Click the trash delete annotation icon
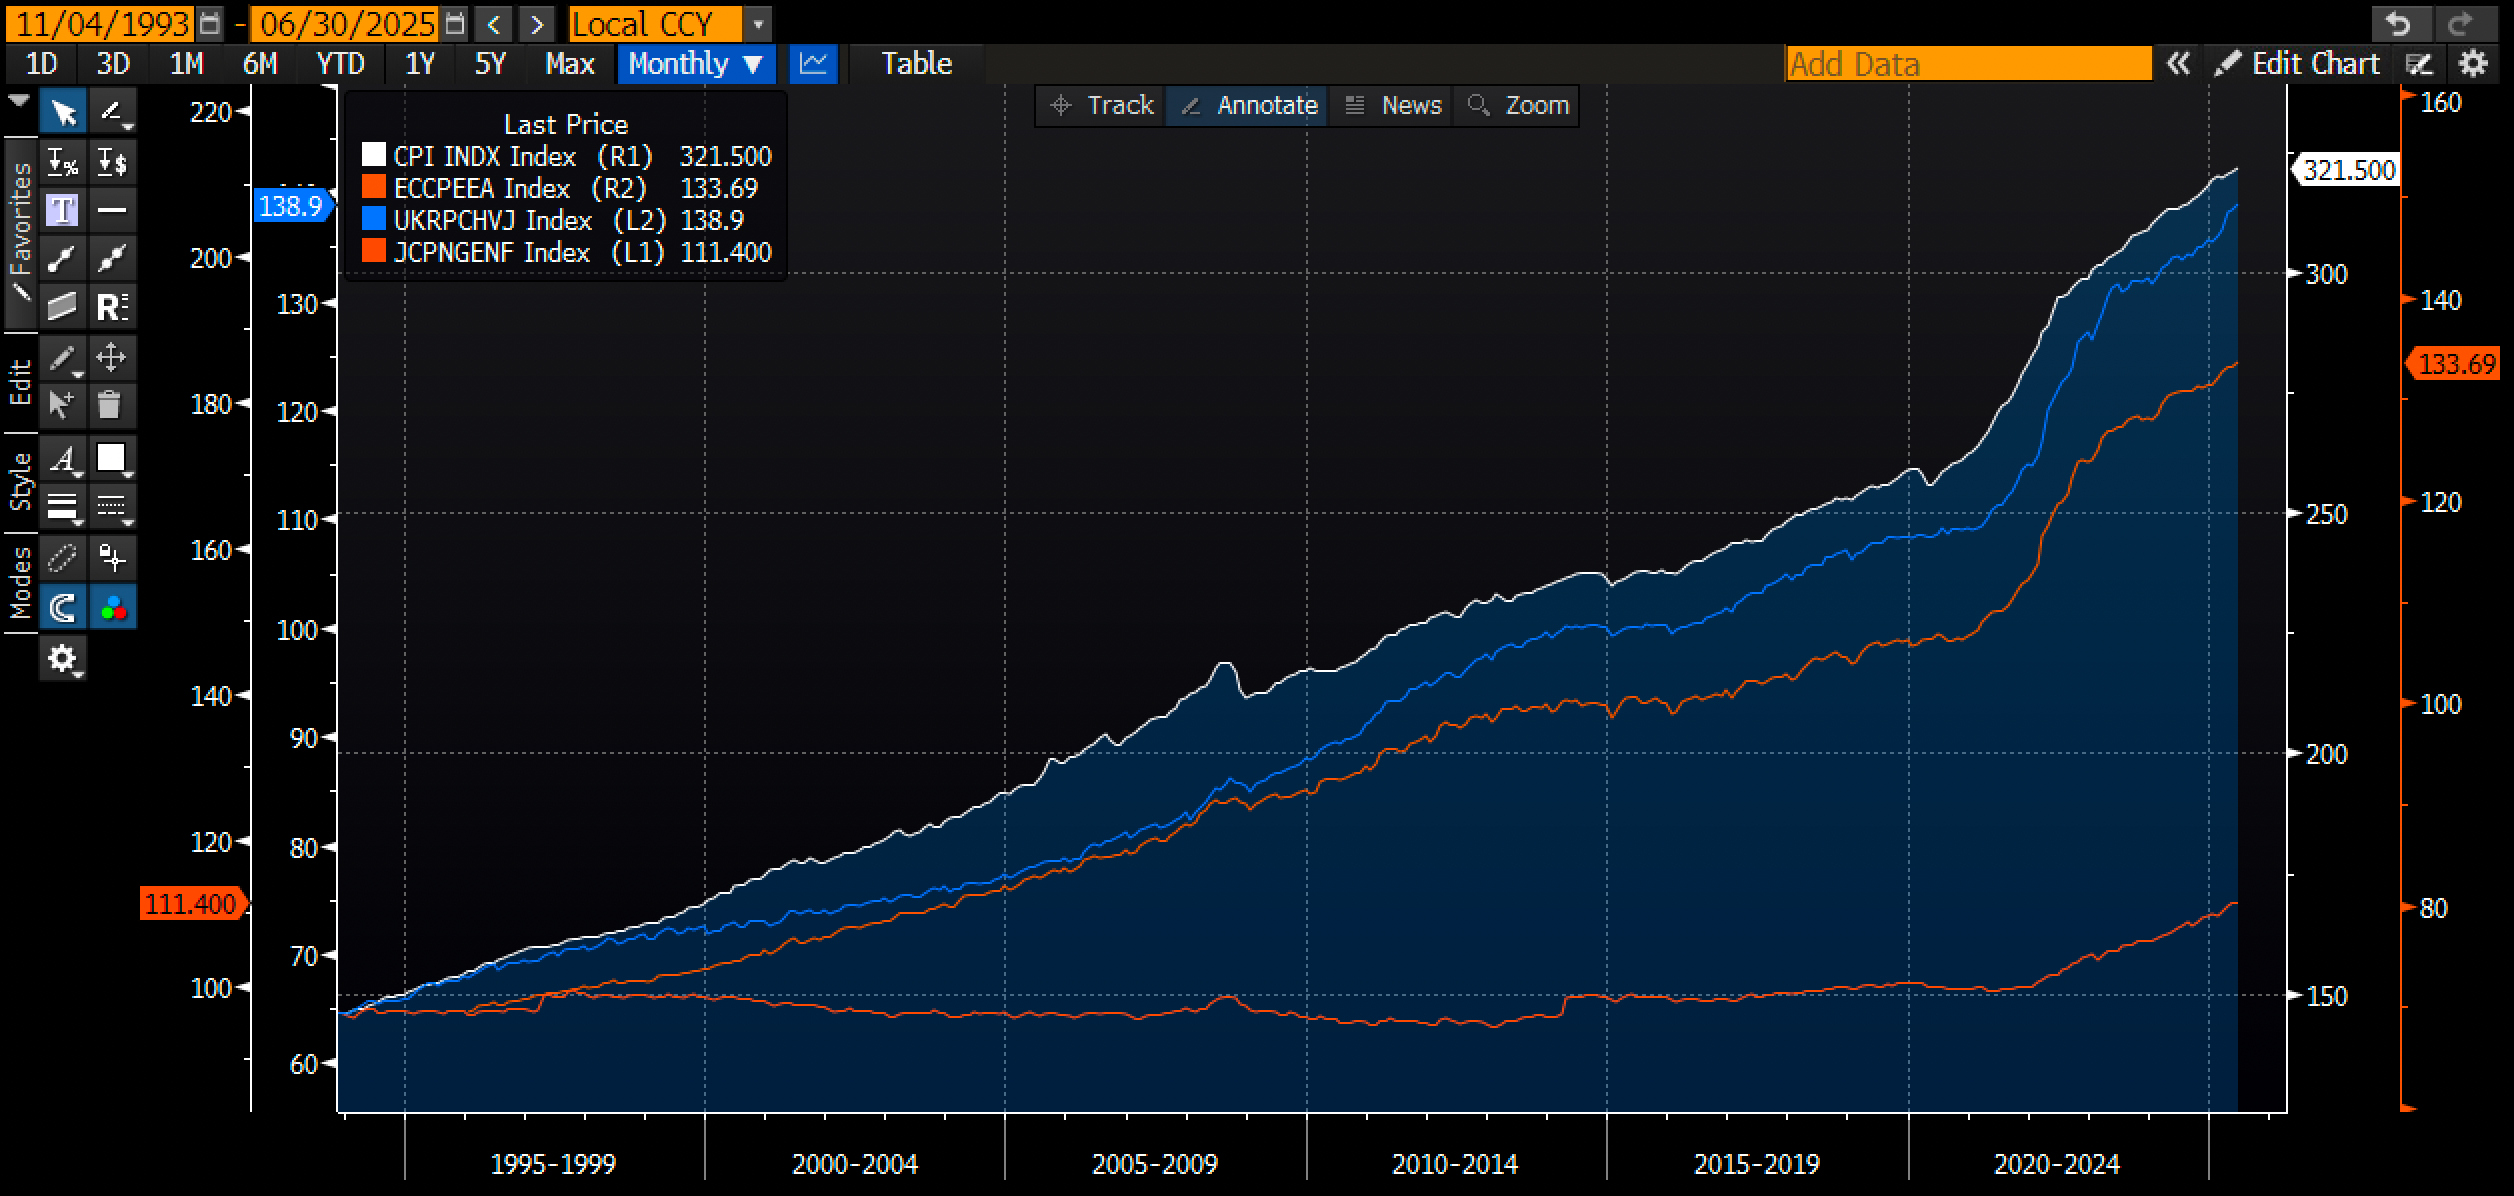This screenshot has width=2514, height=1196. pyautogui.click(x=110, y=405)
